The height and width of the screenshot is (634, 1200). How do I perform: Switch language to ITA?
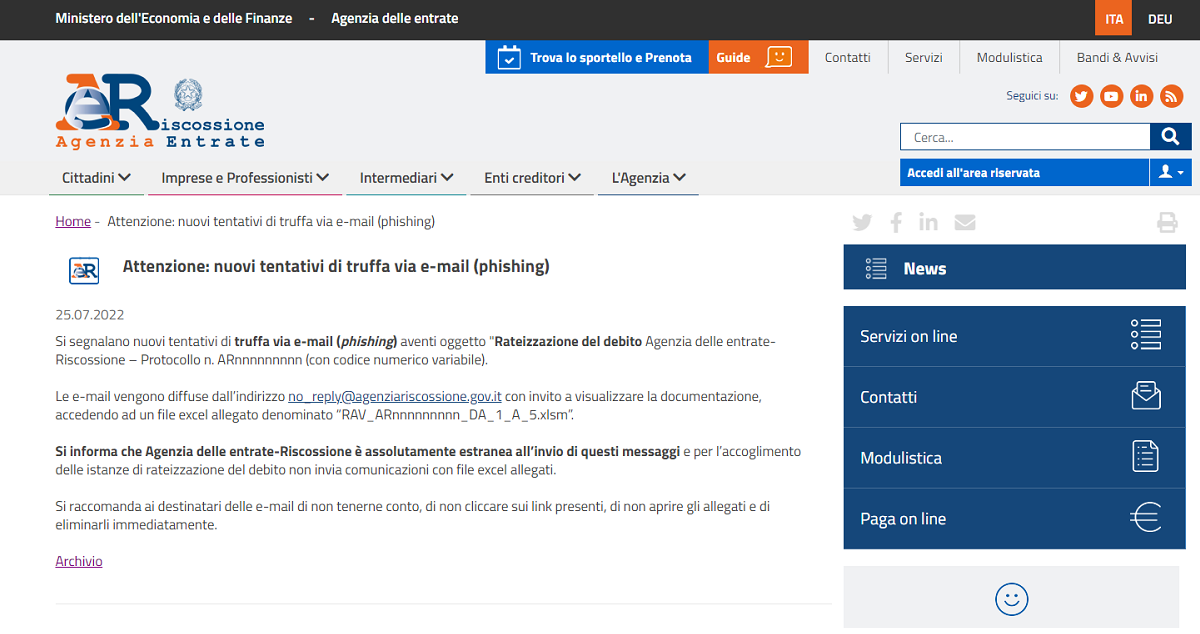1114,19
